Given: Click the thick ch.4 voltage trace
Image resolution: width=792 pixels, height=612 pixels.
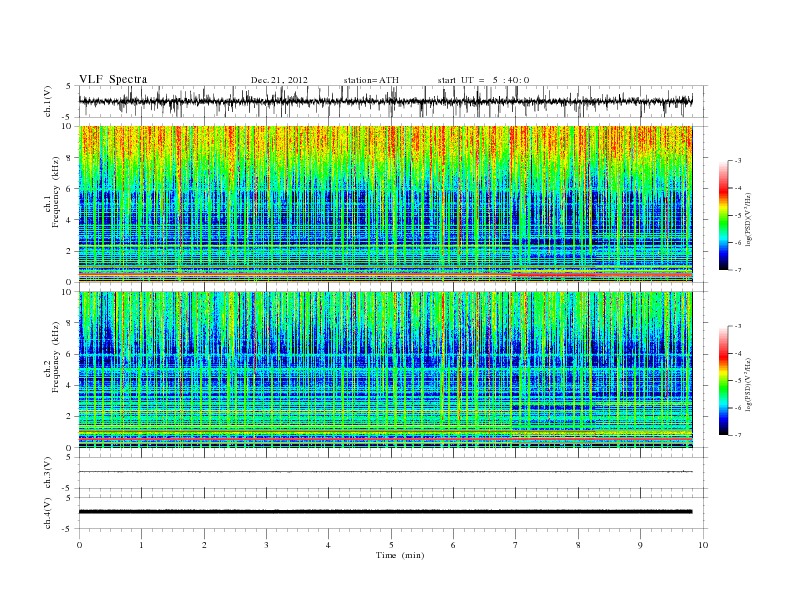Looking at the screenshot, I should pyautogui.click(x=385, y=512).
